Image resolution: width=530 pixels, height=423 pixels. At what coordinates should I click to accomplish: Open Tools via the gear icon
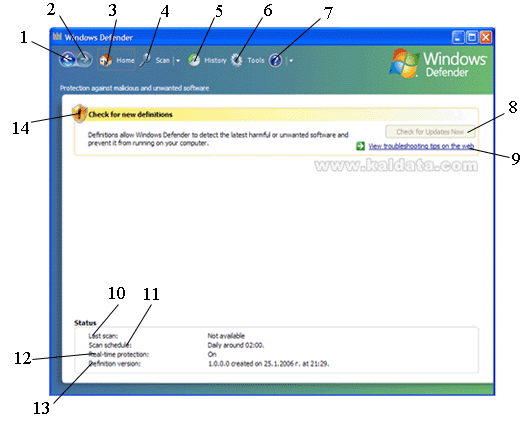(237, 60)
